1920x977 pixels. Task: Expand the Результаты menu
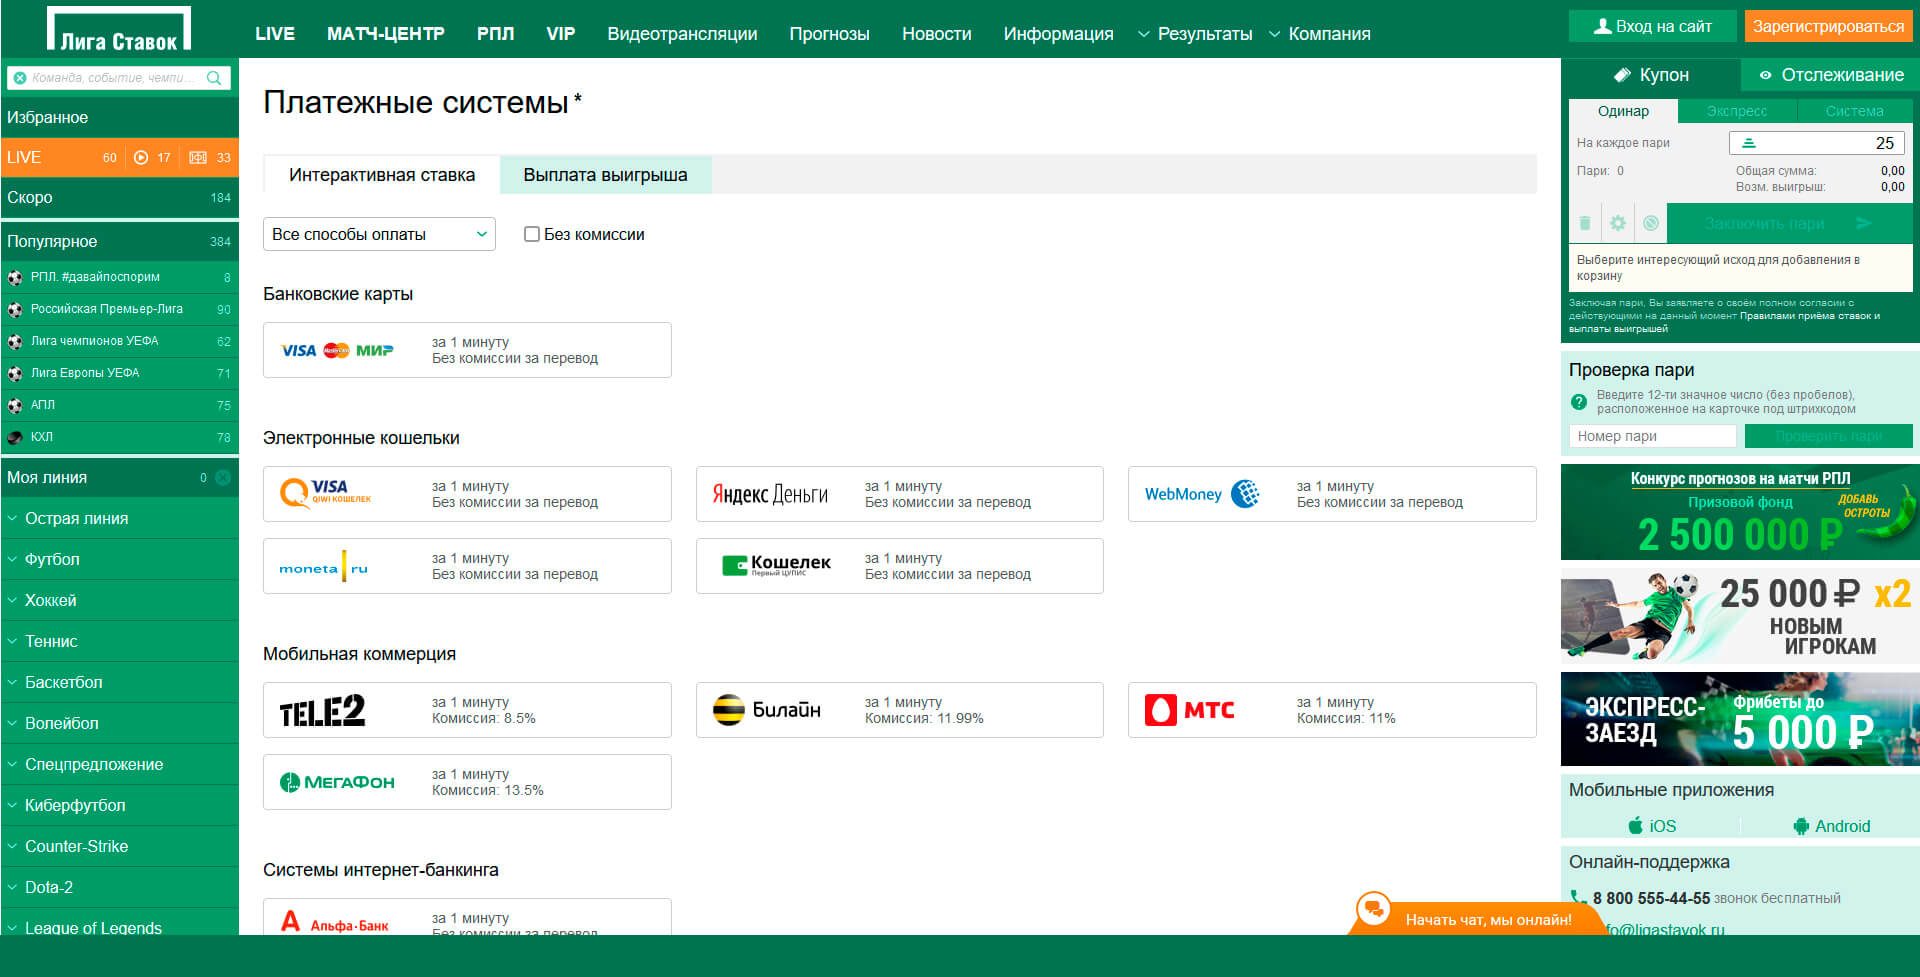point(1195,34)
